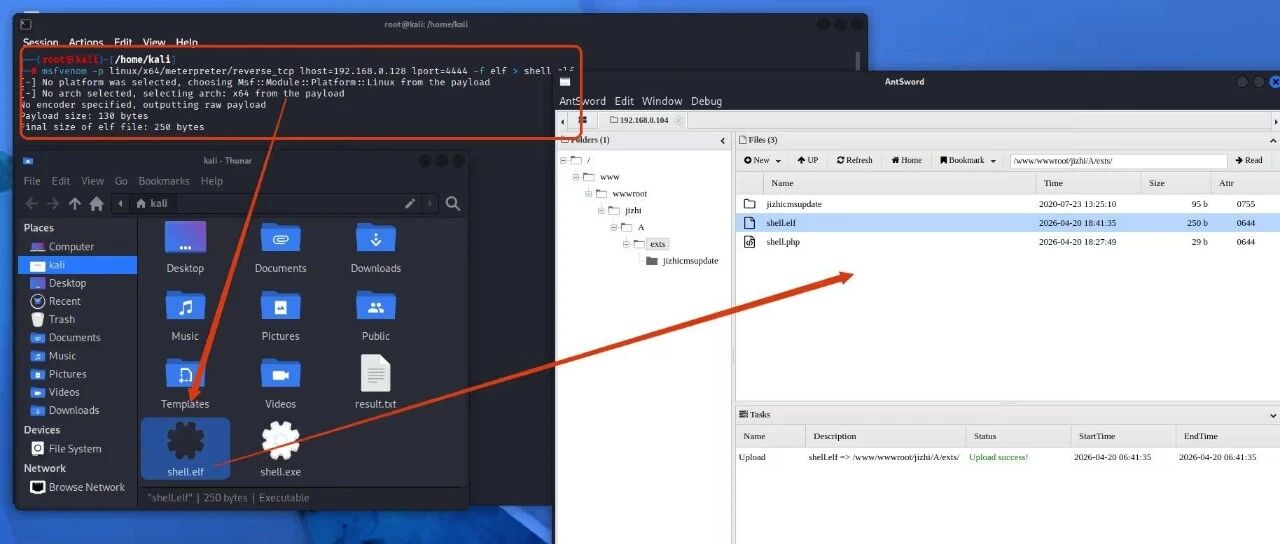Open the Documents folder icon in Thunar
This screenshot has height=544, width=1280.
coord(281,237)
